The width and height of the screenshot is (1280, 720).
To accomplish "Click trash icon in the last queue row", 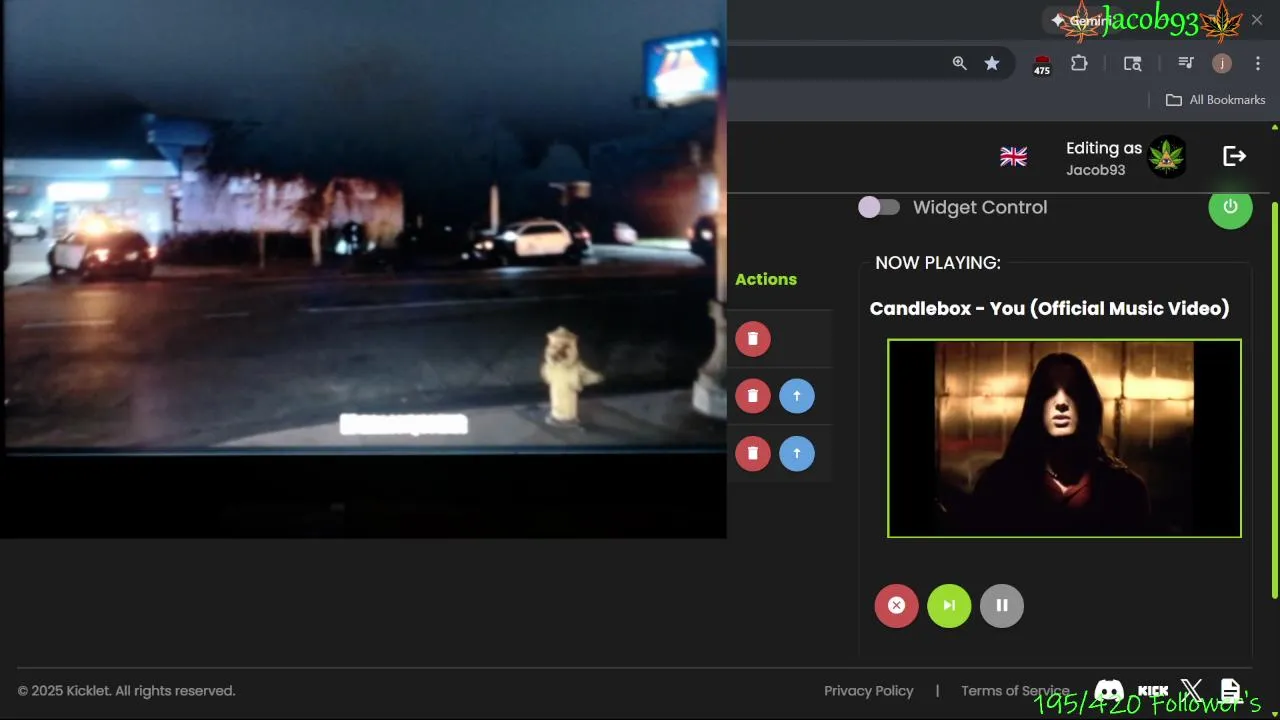I will [753, 453].
